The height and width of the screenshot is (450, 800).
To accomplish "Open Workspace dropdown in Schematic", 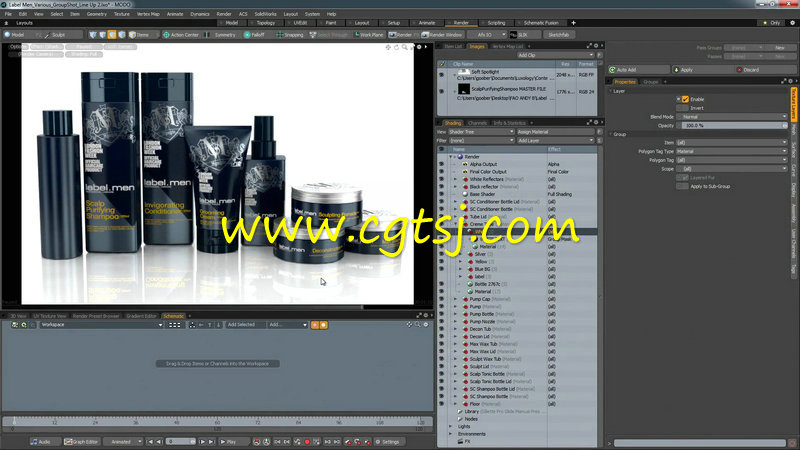I will 102,325.
